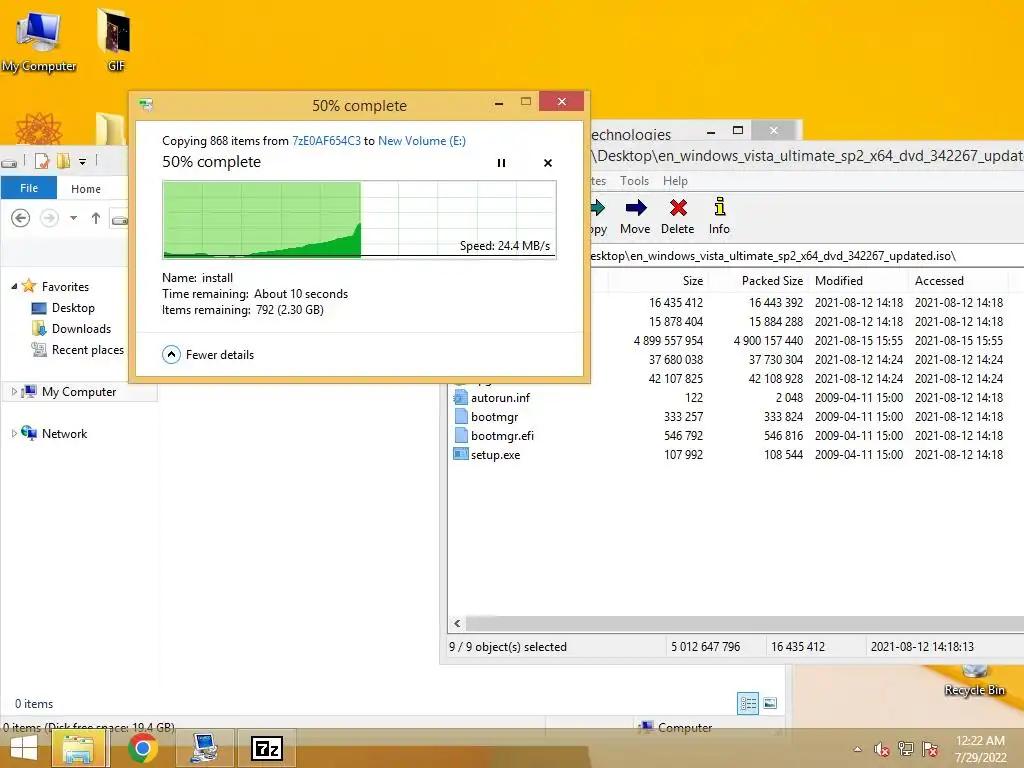Collapse the Favorites tree group

[14, 286]
